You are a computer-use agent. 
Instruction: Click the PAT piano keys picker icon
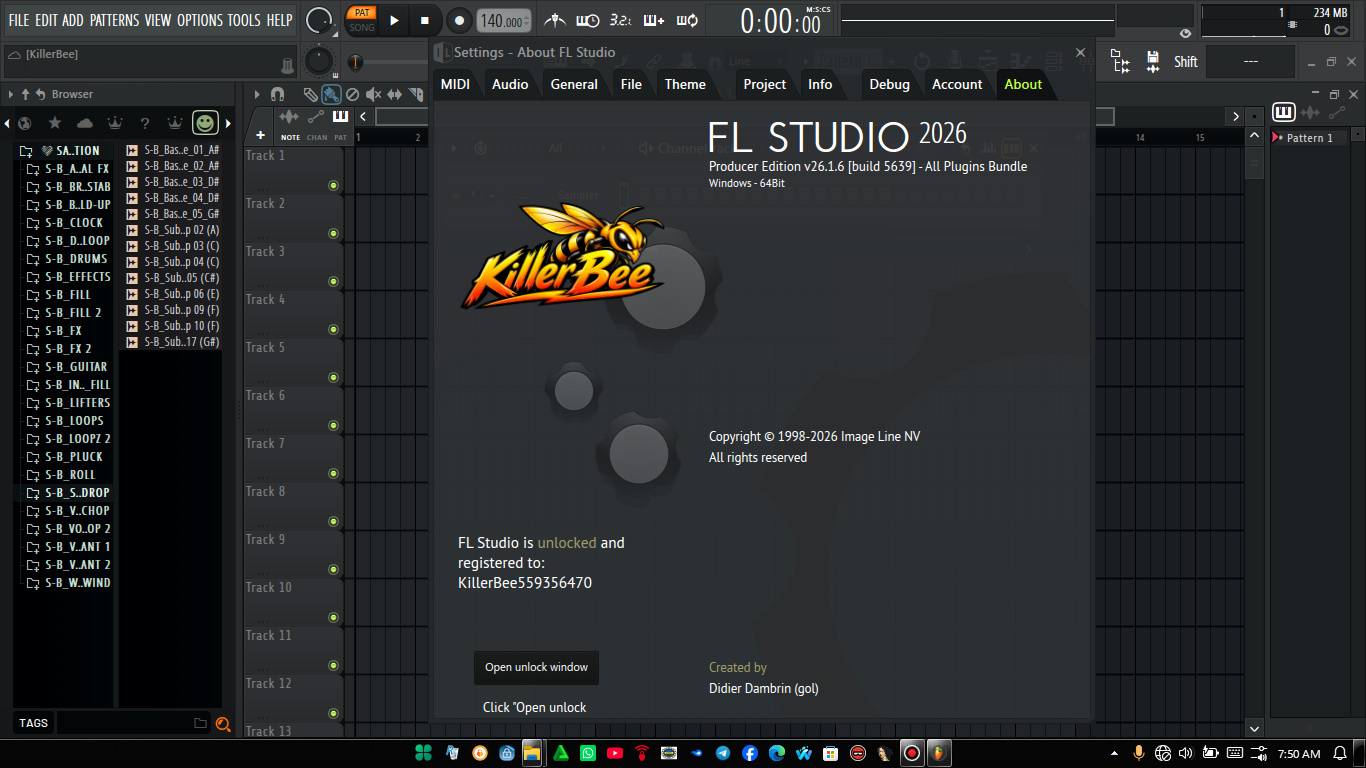pyautogui.click(x=340, y=118)
